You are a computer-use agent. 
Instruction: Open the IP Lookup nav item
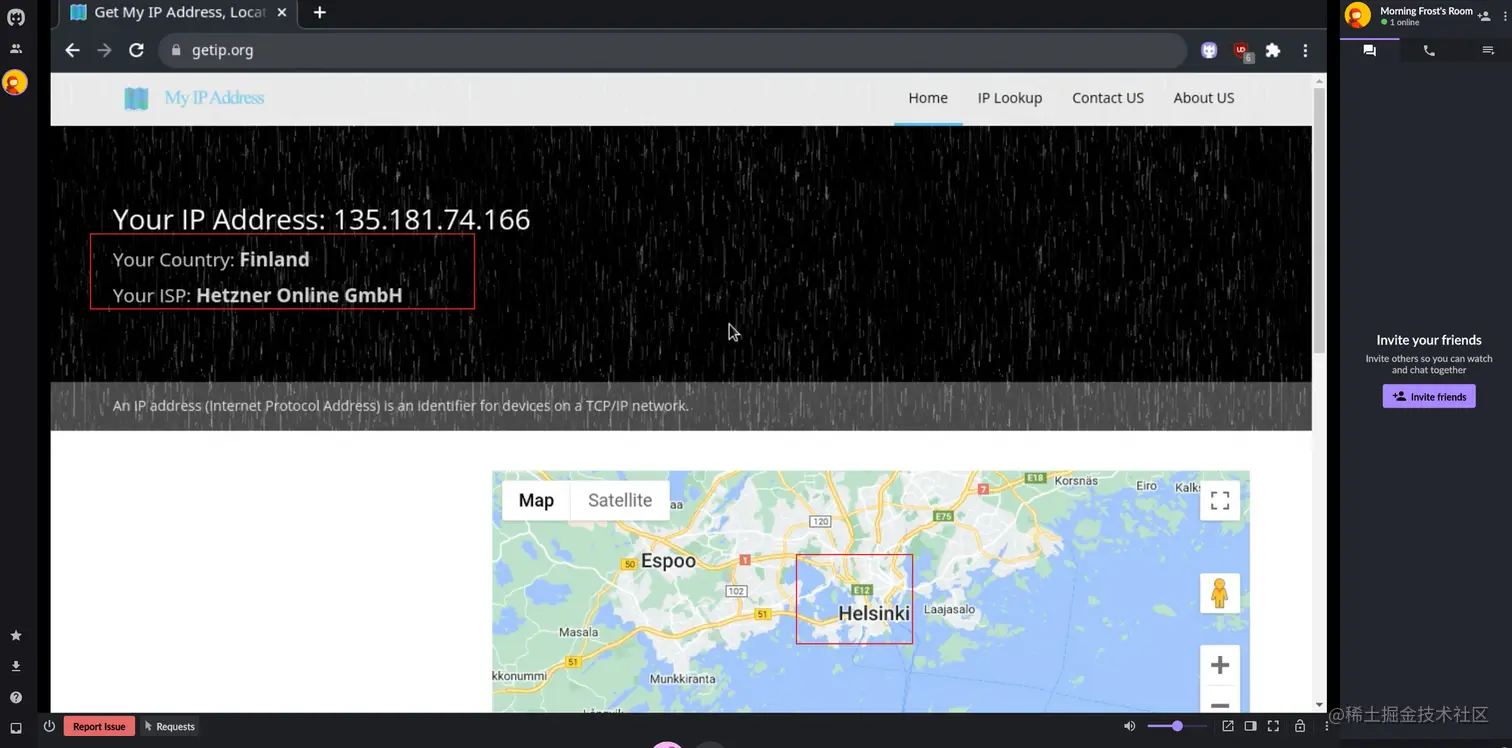(1010, 98)
